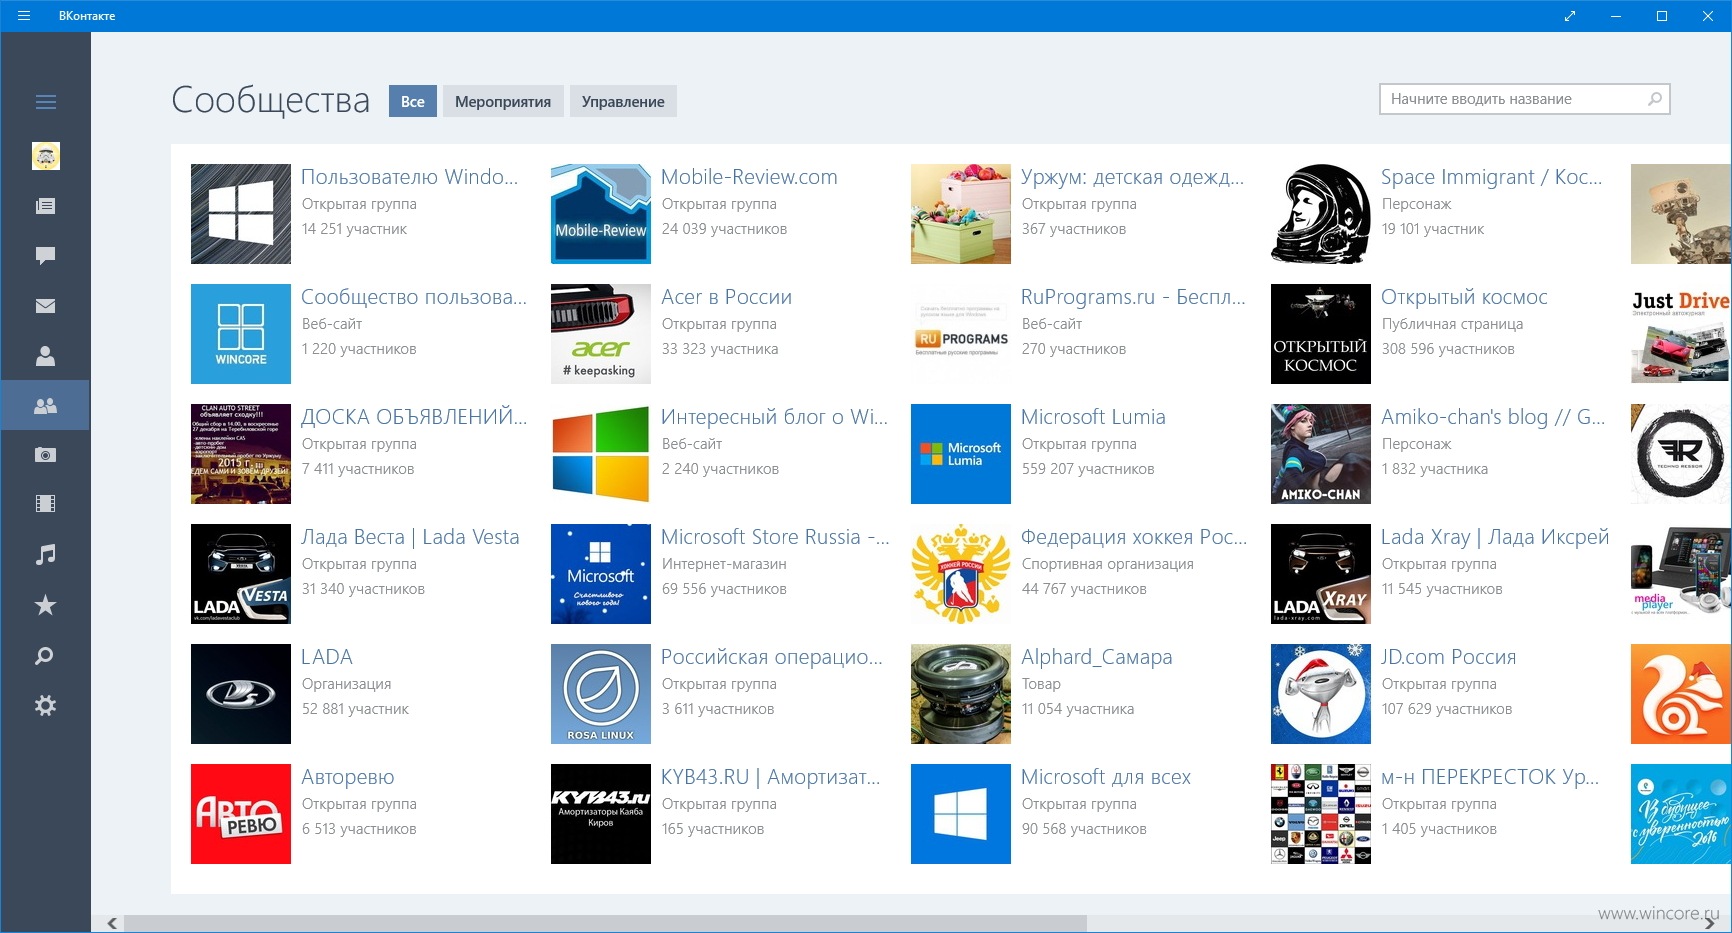This screenshot has height=933, width=1732.
Task: Open ДОСКА ОБЪЯВЛЕНИЙ... community link
Action: click(x=414, y=417)
